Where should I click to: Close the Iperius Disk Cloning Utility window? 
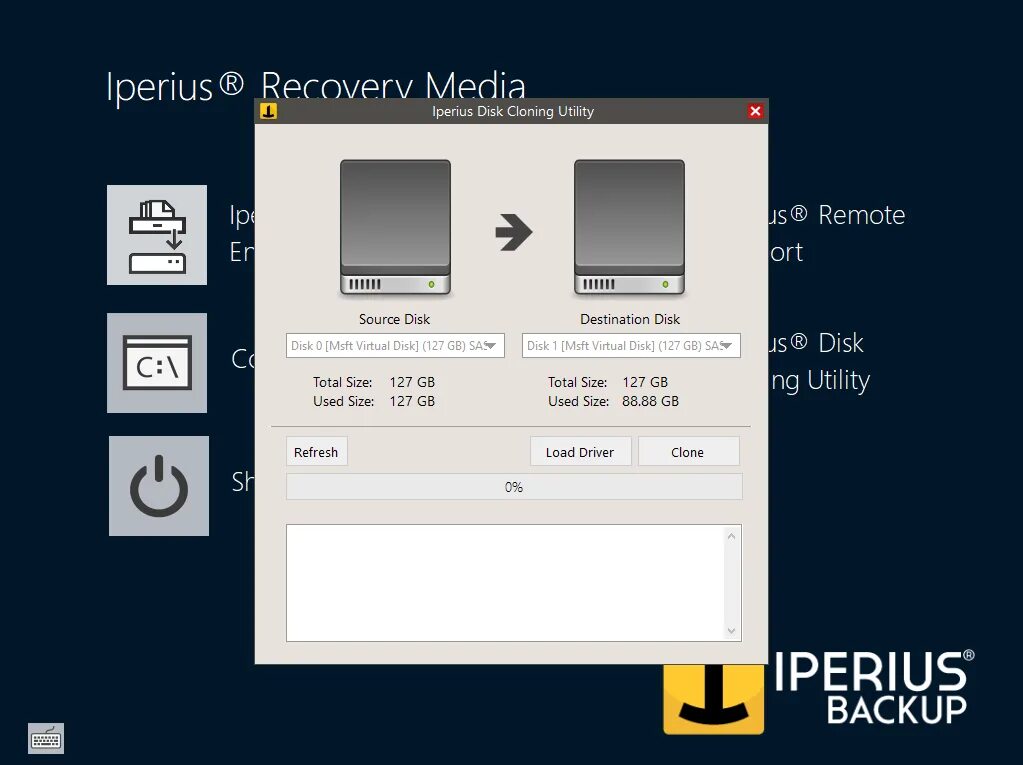pyautogui.click(x=756, y=111)
